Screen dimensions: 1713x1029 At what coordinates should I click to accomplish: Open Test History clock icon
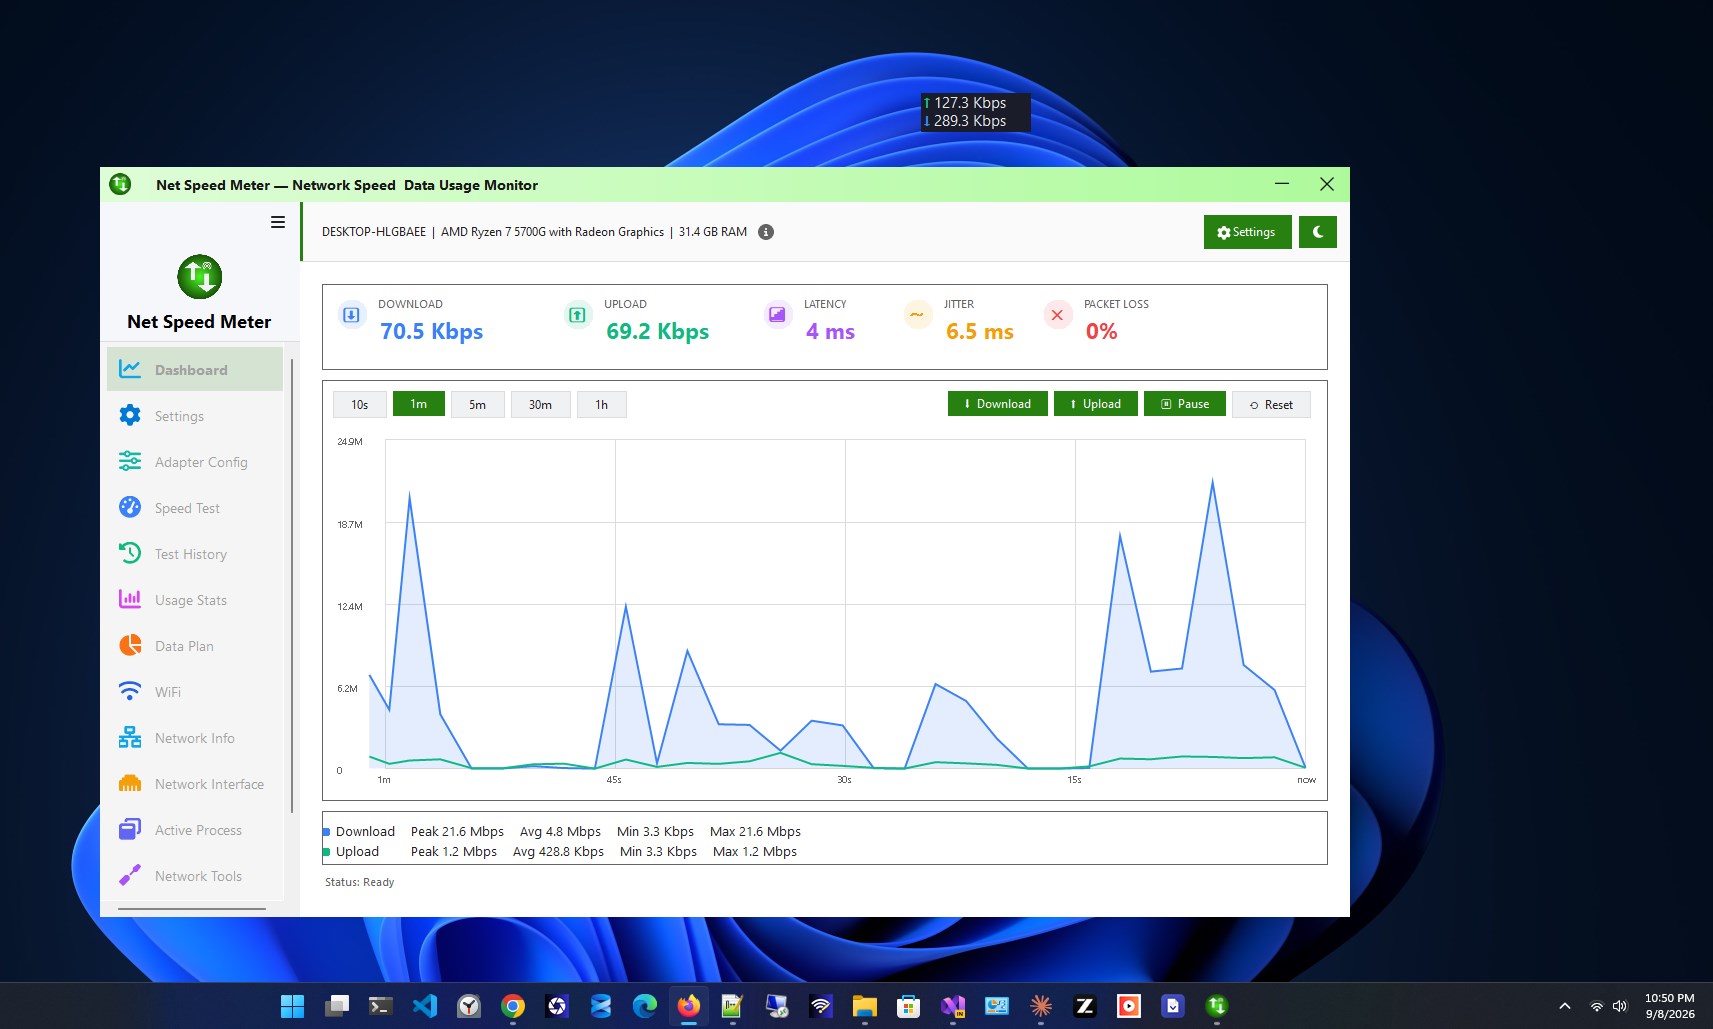[x=130, y=554]
